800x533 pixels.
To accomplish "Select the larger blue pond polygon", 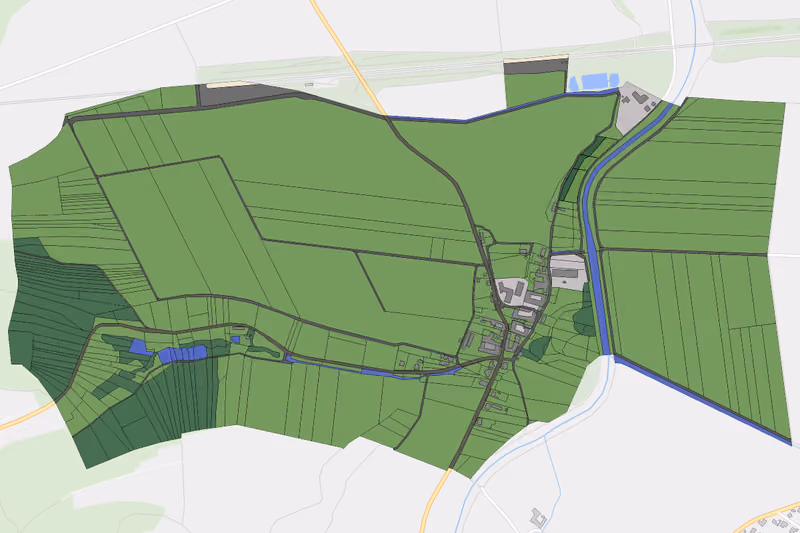I will (x=182, y=353).
